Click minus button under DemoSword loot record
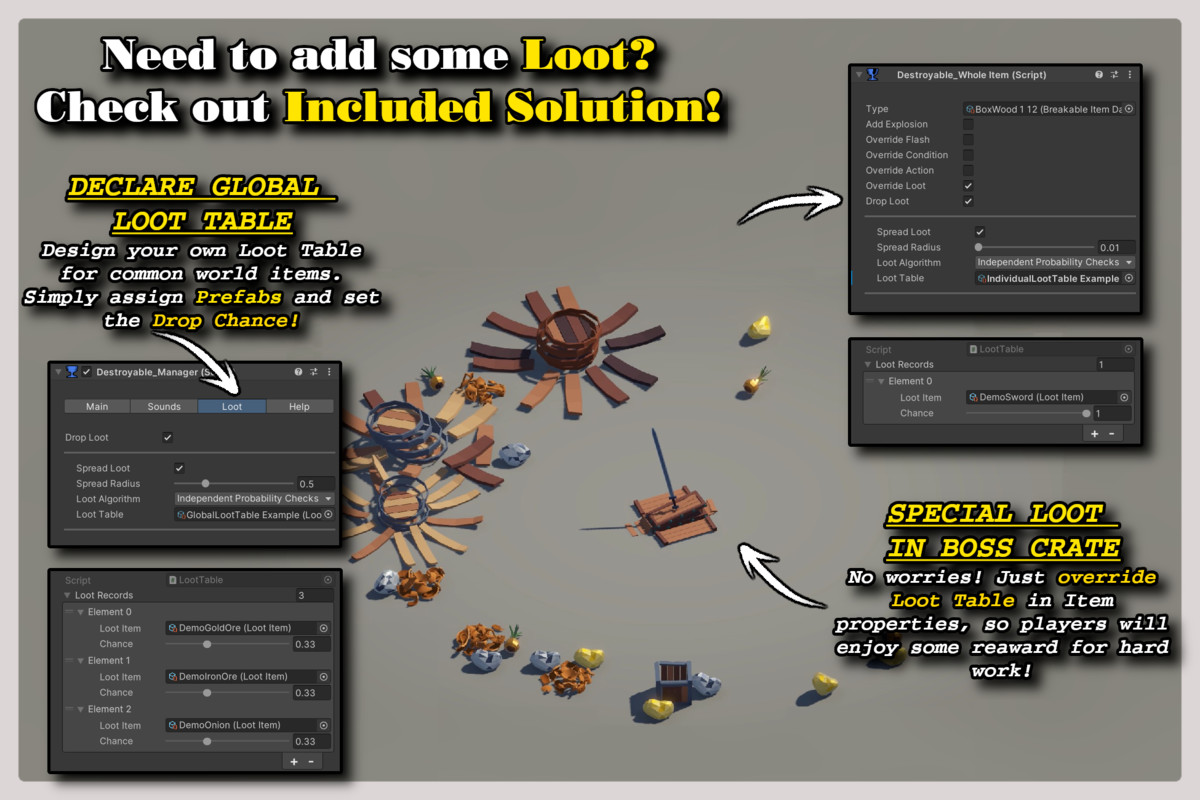This screenshot has width=1200, height=800. pyautogui.click(x=1111, y=433)
